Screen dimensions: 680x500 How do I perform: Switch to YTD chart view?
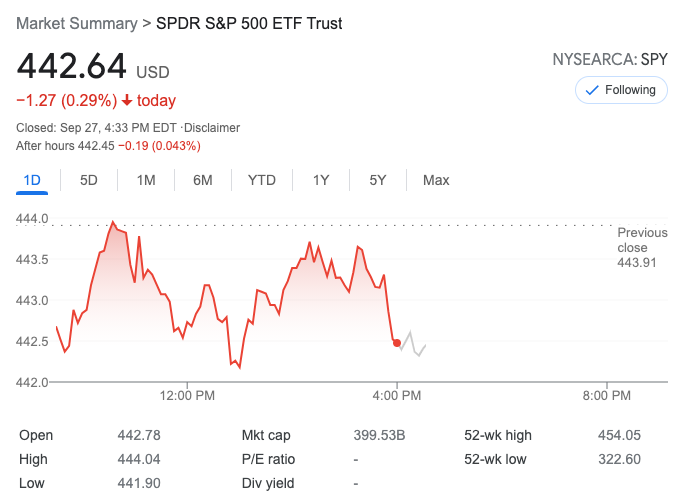coord(262,180)
